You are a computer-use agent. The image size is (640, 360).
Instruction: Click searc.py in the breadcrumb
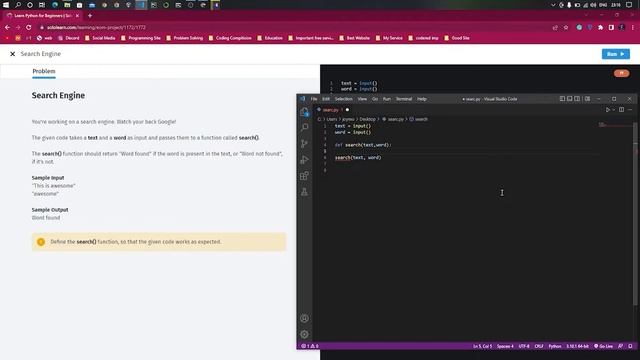396,119
